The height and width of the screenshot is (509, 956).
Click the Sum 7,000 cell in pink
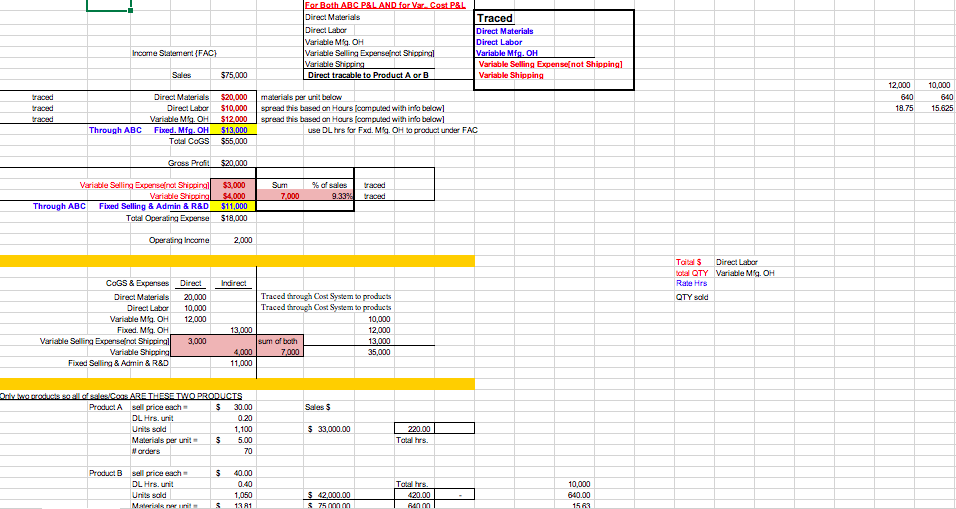tap(280, 196)
